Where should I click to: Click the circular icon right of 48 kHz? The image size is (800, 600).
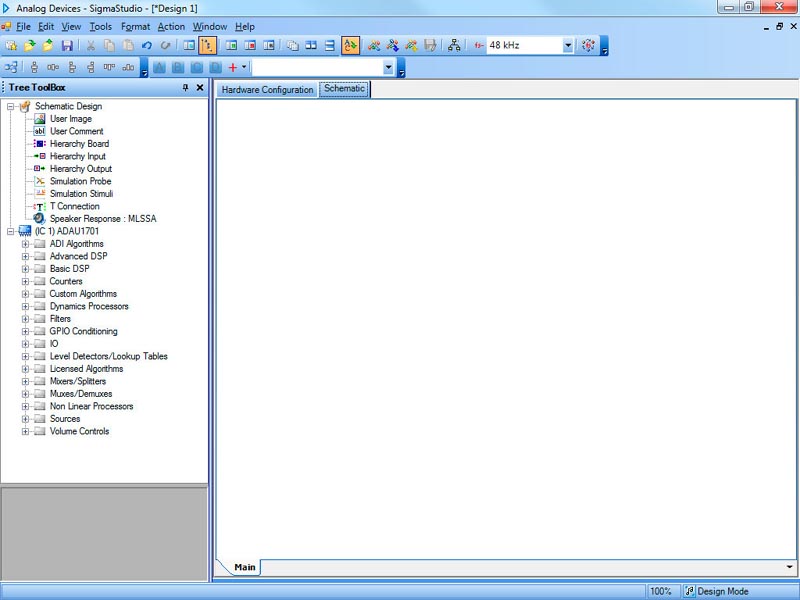click(588, 45)
